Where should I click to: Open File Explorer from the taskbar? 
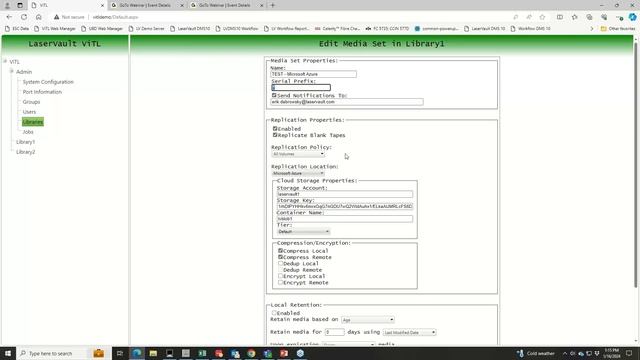(153, 353)
